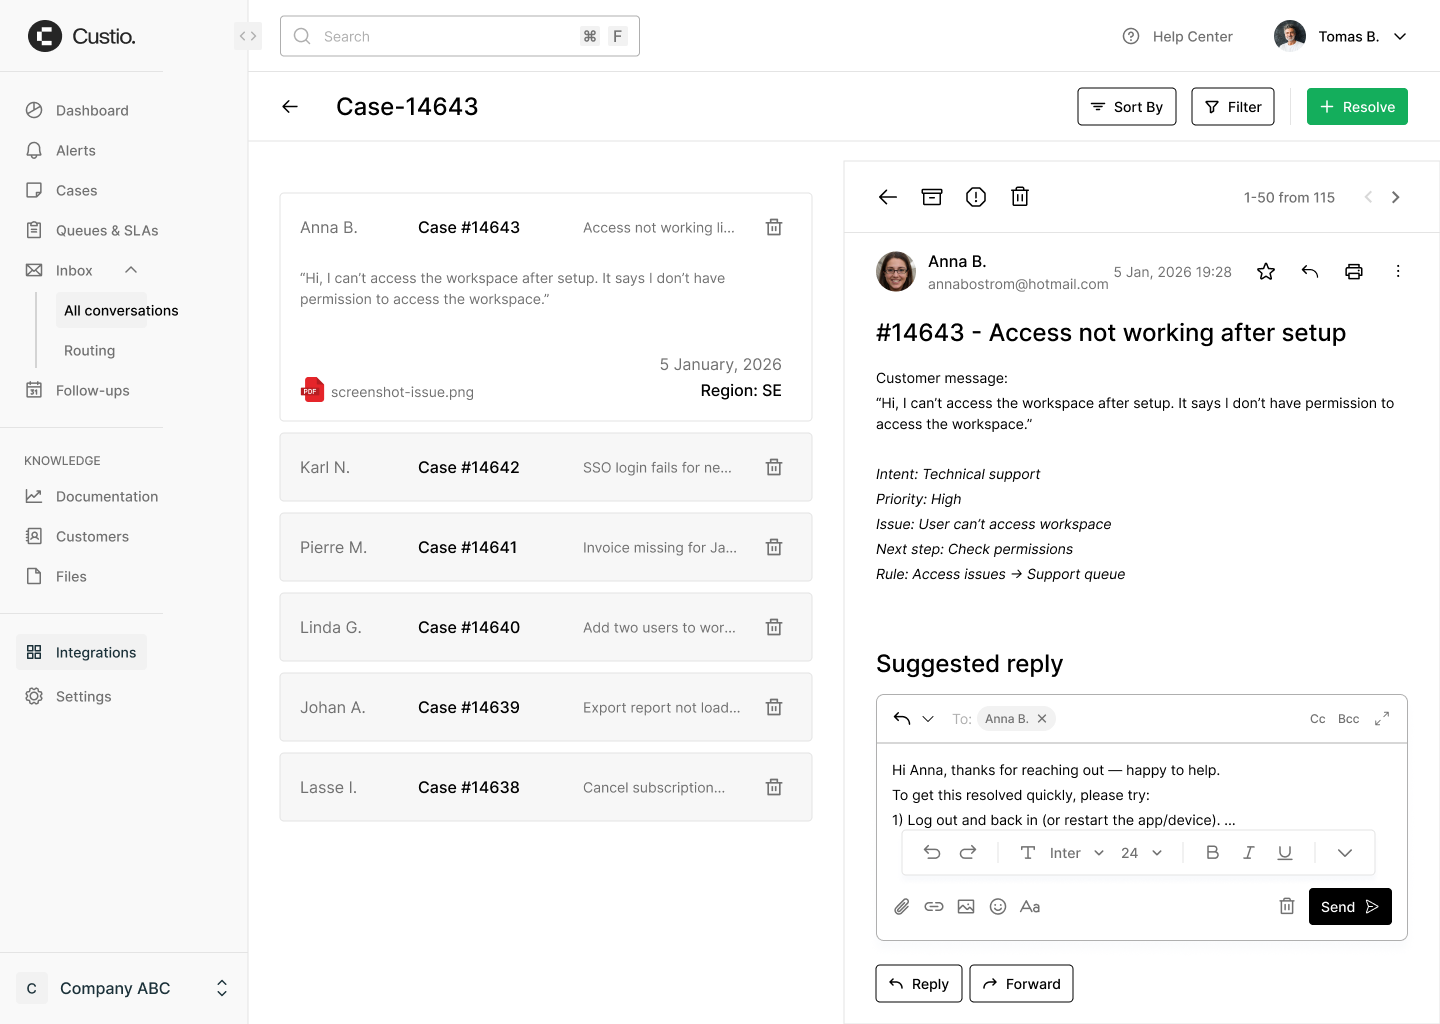
Task: Send the suggested reply
Action: (1349, 907)
